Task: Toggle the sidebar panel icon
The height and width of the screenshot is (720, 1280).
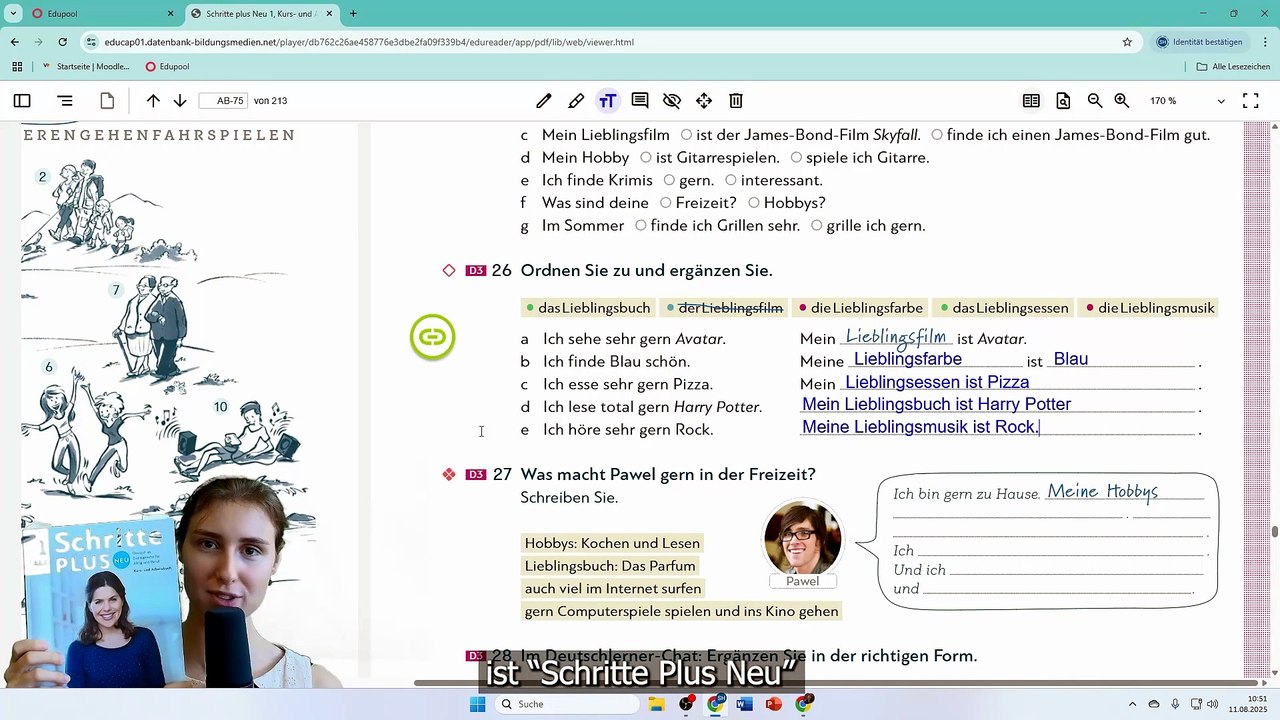Action: click(22, 101)
